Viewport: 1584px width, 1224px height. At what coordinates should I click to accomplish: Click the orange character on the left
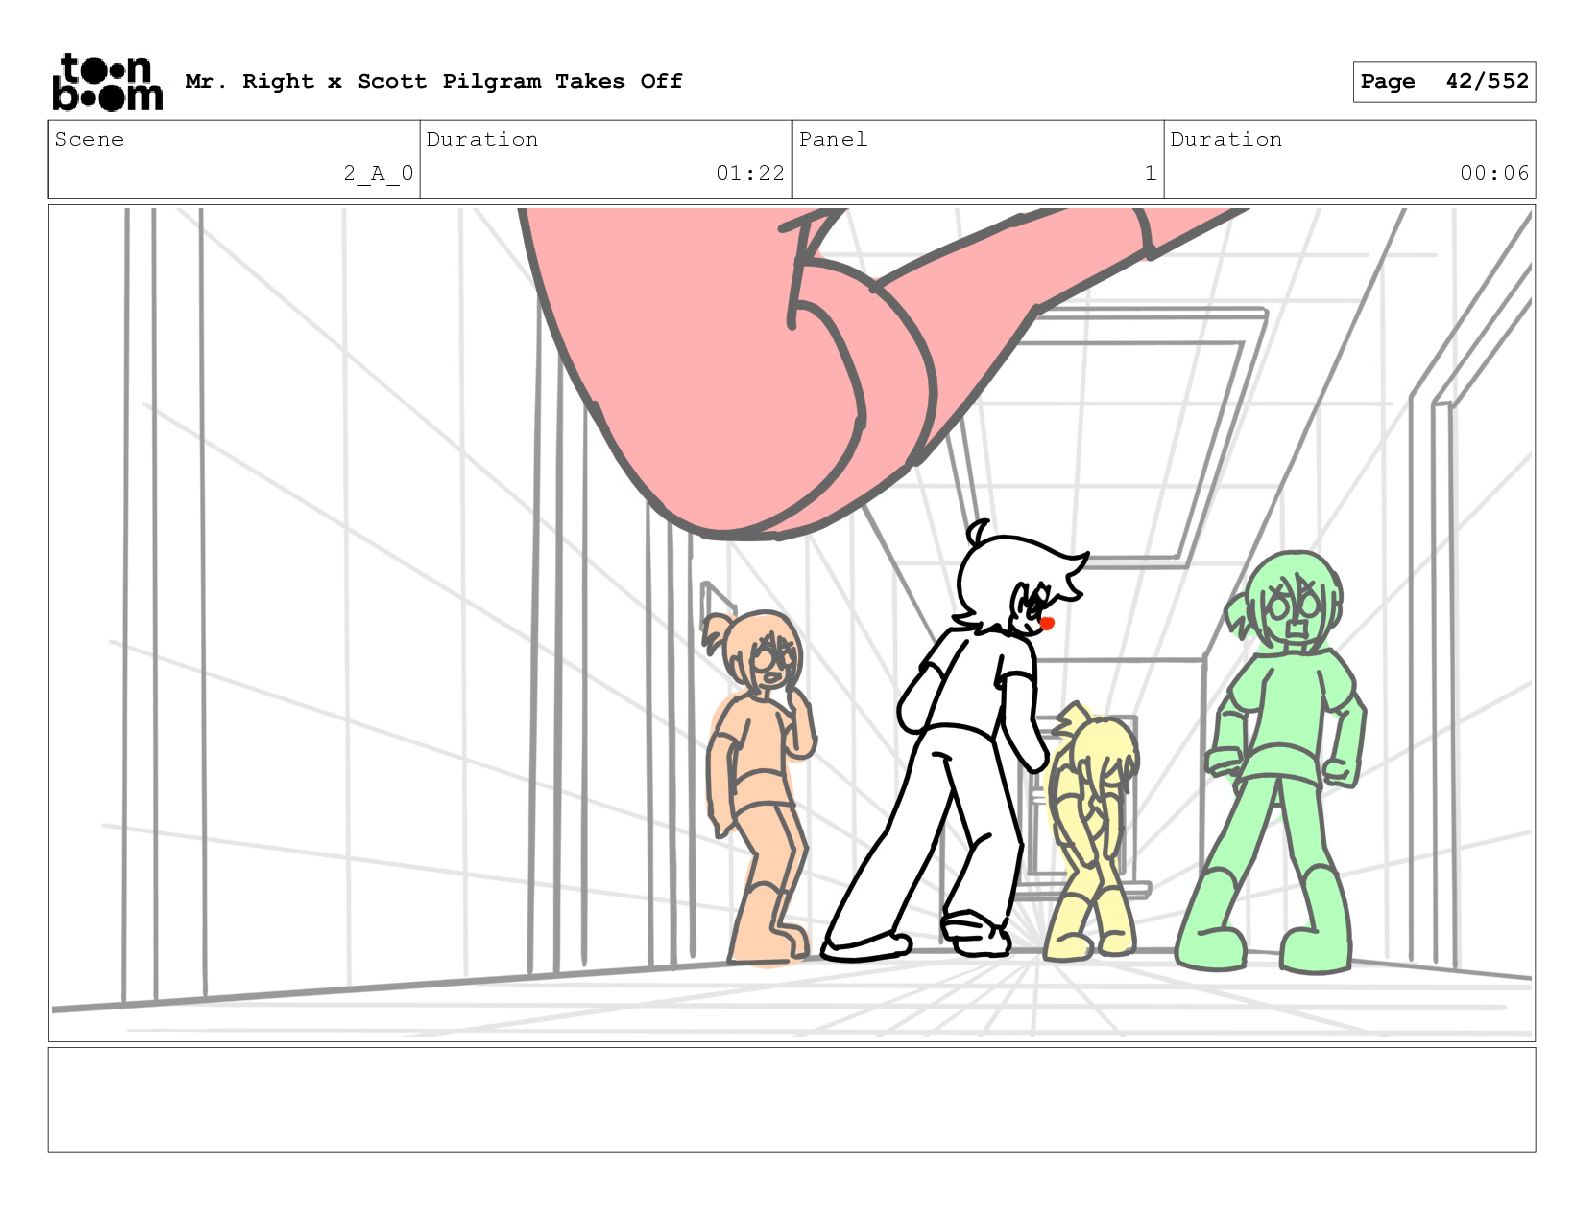tap(760, 787)
